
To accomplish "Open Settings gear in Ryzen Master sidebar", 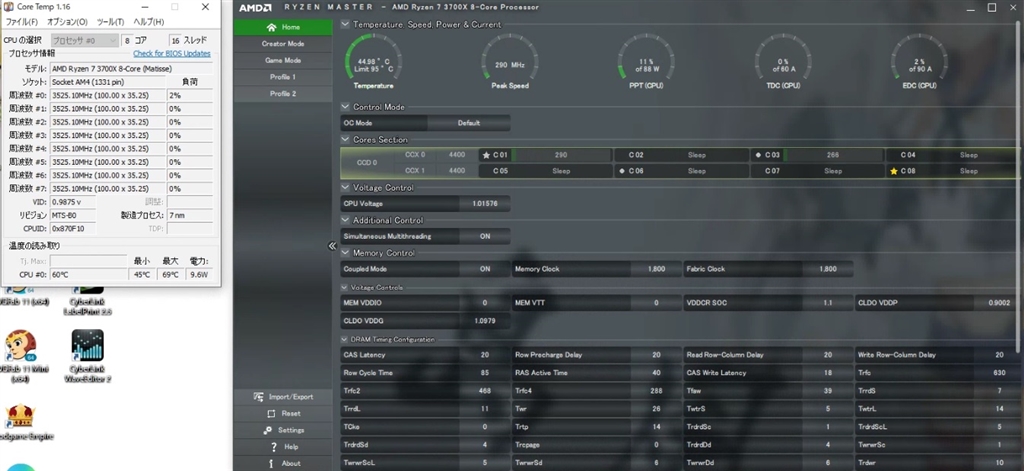I will coord(268,430).
